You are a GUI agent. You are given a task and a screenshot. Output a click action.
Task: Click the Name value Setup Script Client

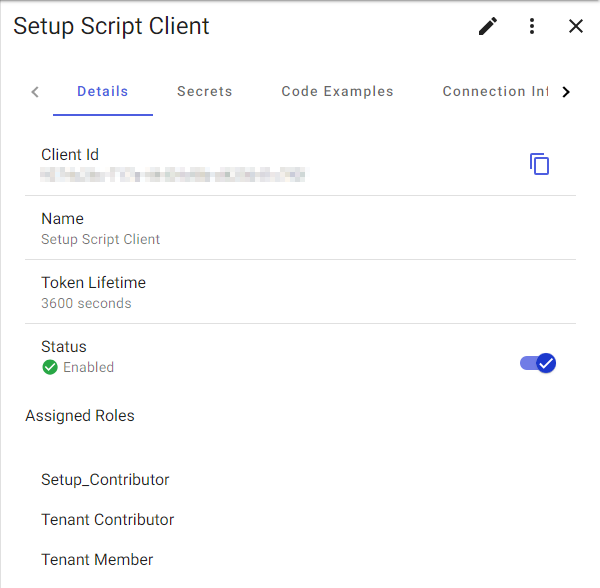[x=101, y=239]
